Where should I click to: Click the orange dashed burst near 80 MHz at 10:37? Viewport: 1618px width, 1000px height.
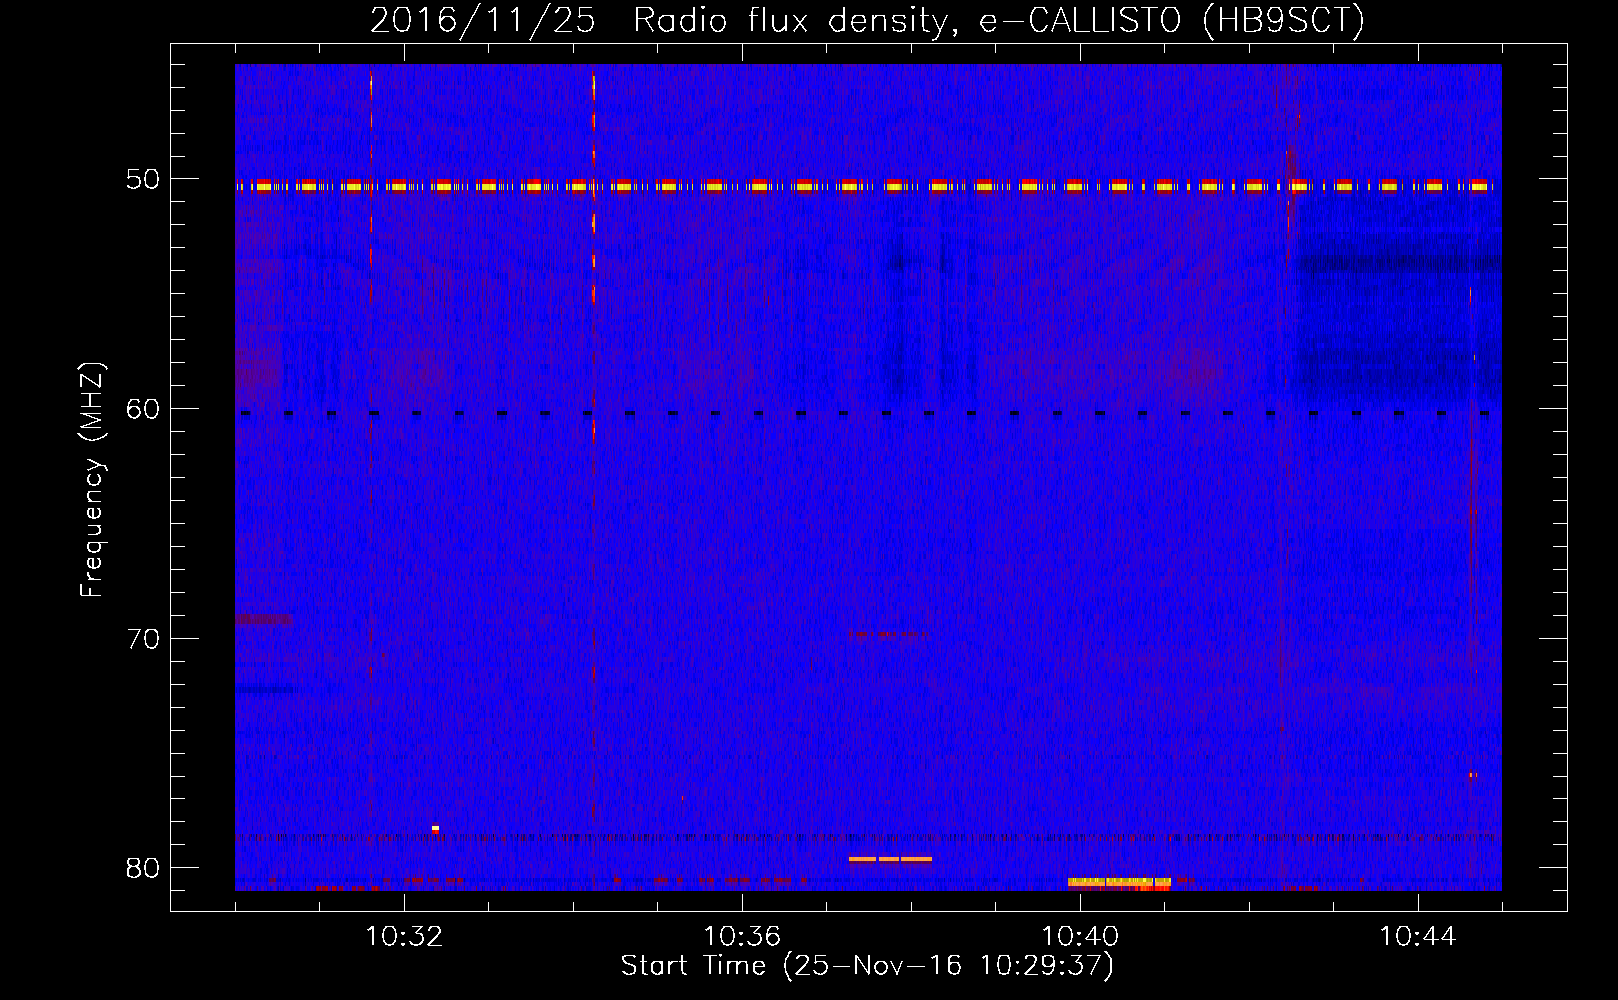890,859
